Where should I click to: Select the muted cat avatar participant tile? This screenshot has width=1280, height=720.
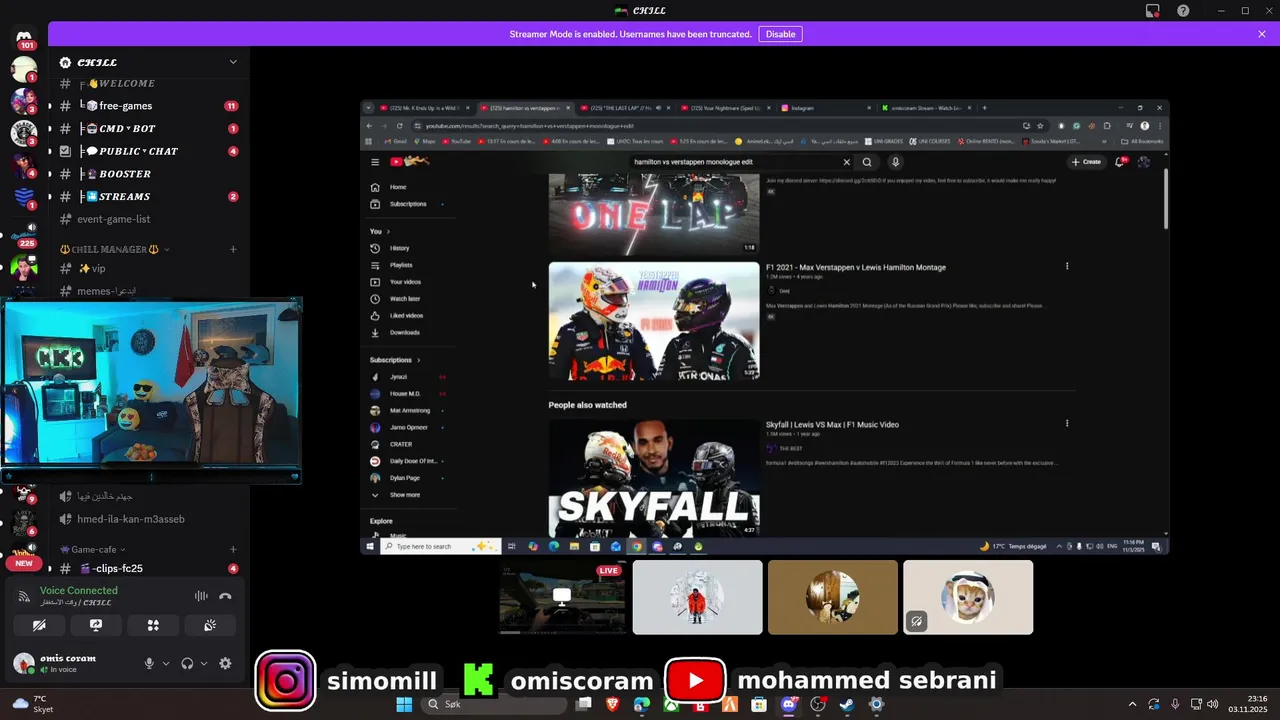point(968,597)
